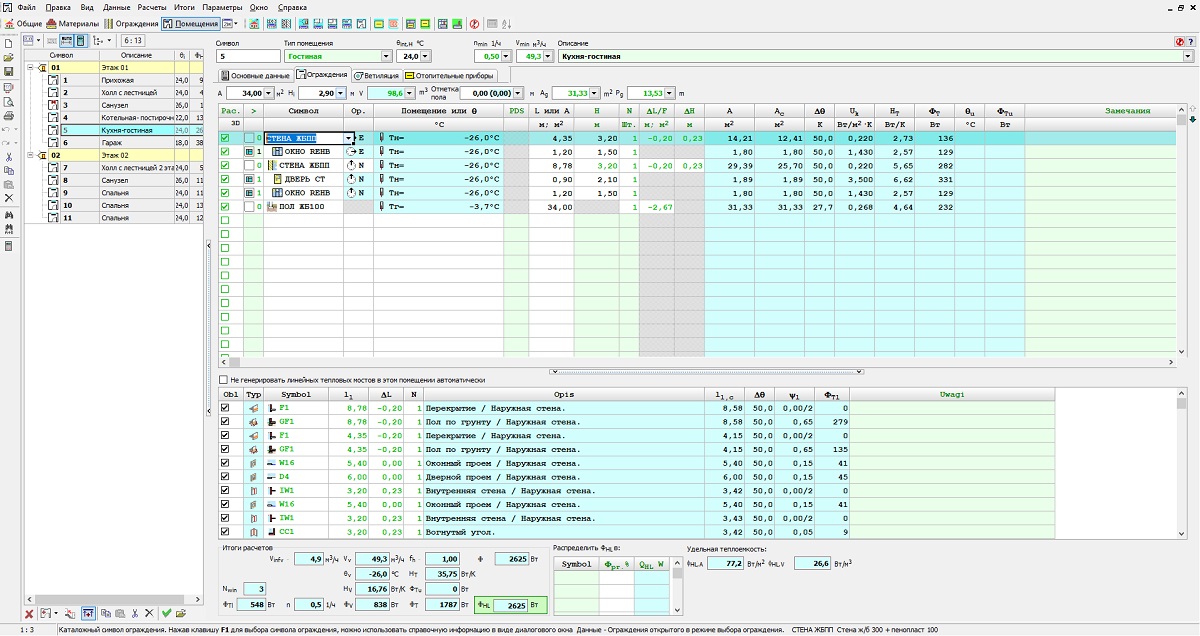The width and height of the screenshot is (1200, 636).
Task: Click the green checkmark icon below room tree
Action: pyautogui.click(x=167, y=613)
